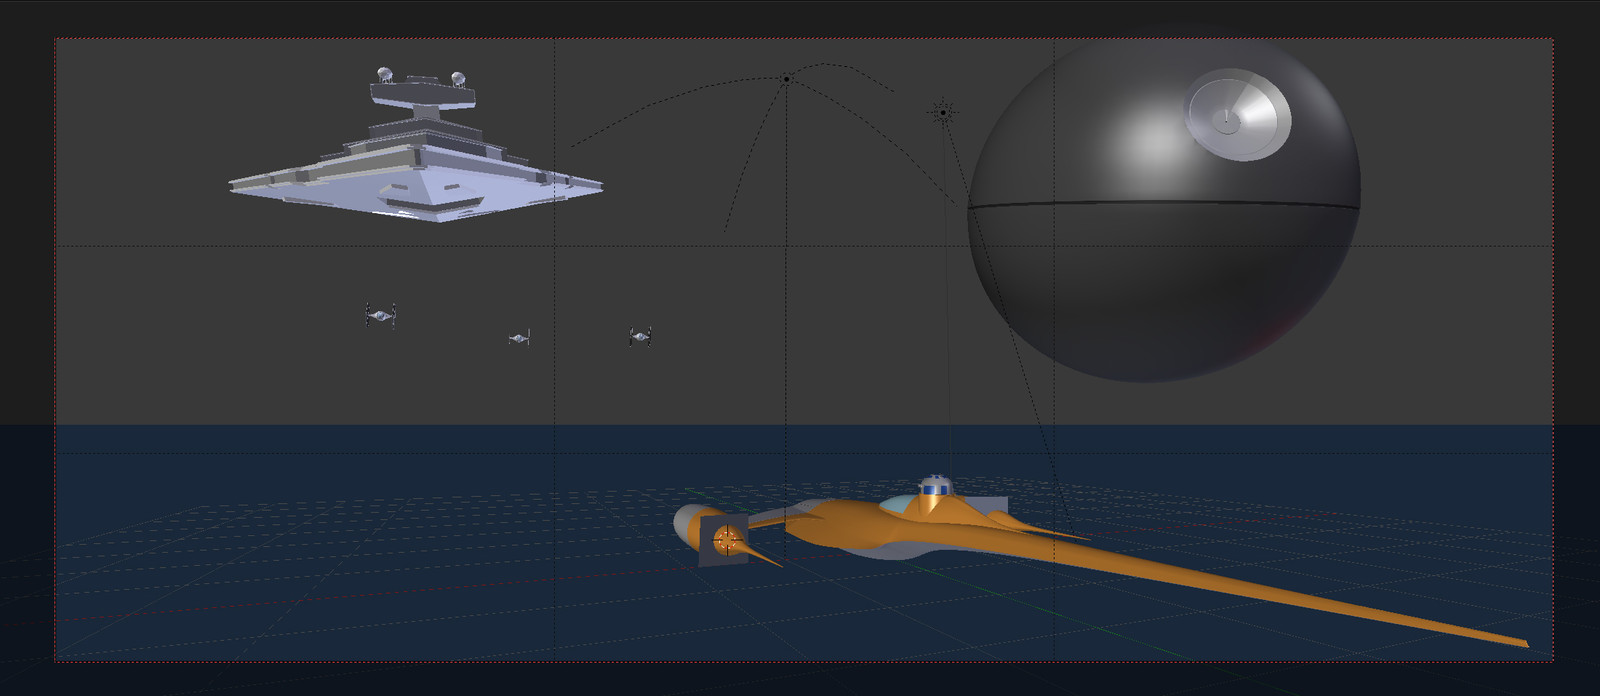The width and height of the screenshot is (1600, 696).
Task: Click the Star Destroyer bridge tower
Action: pyautogui.click(x=424, y=93)
